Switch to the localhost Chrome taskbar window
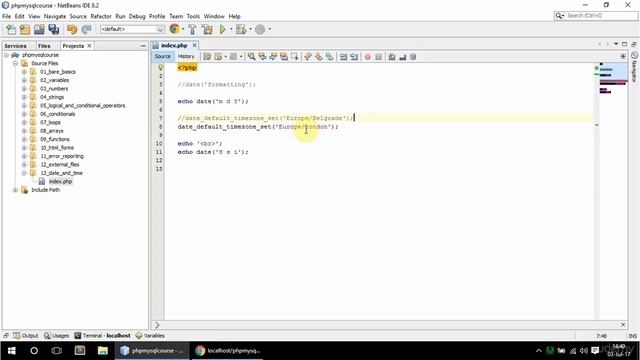The width and height of the screenshot is (640, 360). pos(228,351)
